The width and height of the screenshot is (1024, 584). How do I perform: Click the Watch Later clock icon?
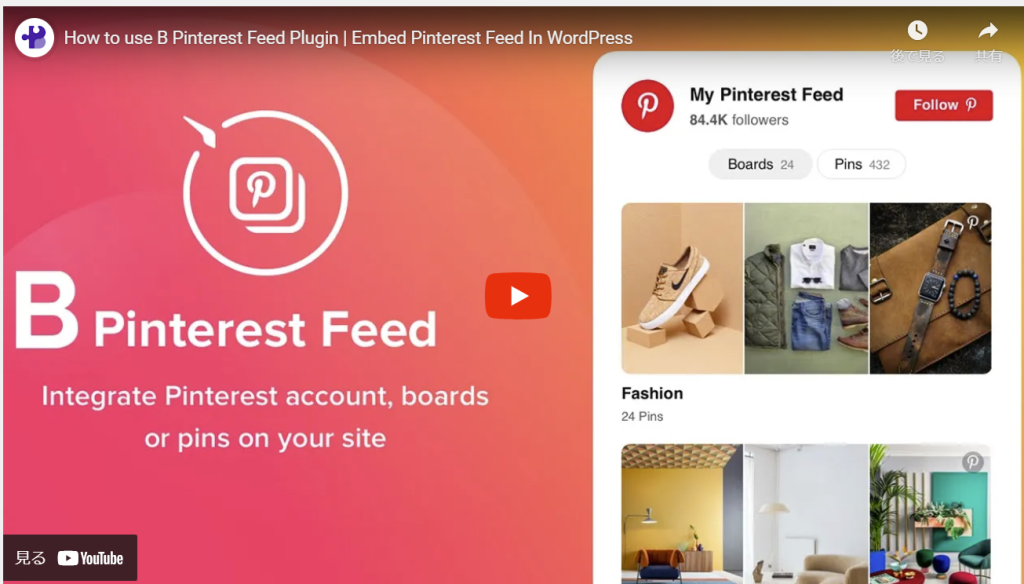pyautogui.click(x=917, y=30)
